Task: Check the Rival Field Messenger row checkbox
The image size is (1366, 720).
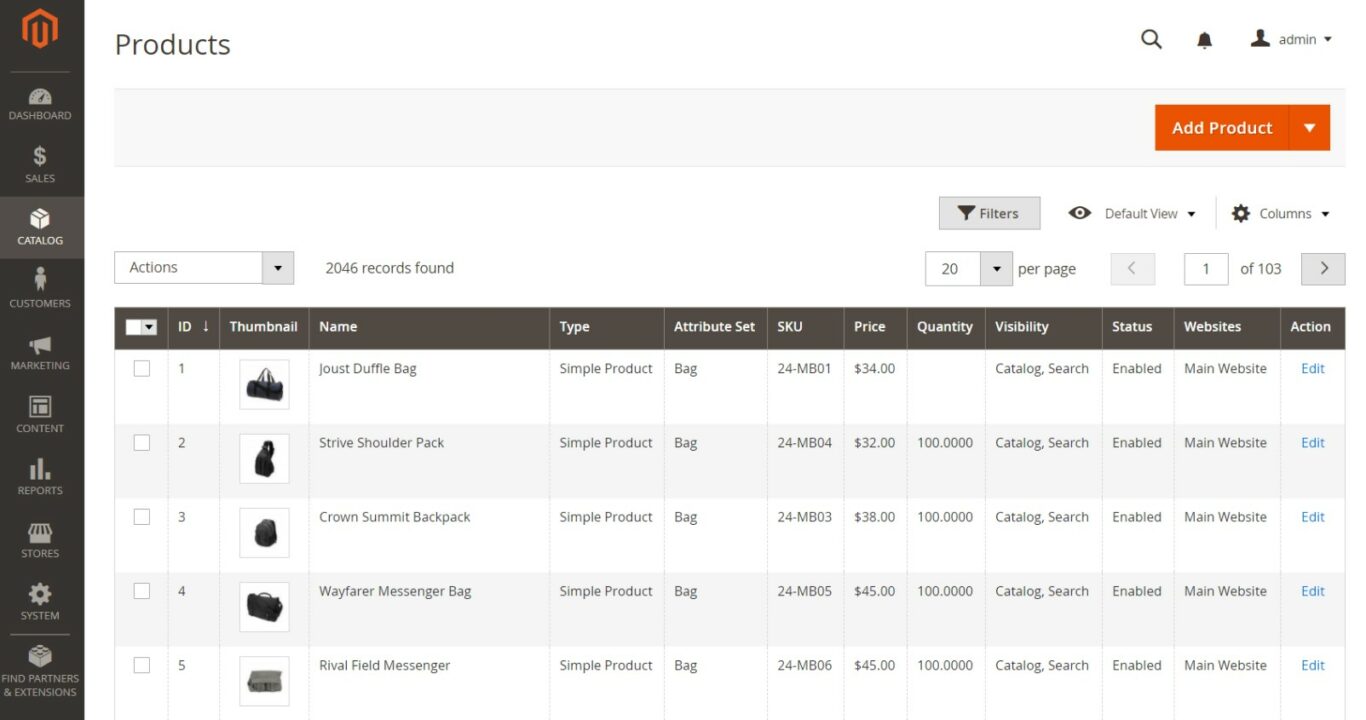Action: (x=142, y=664)
